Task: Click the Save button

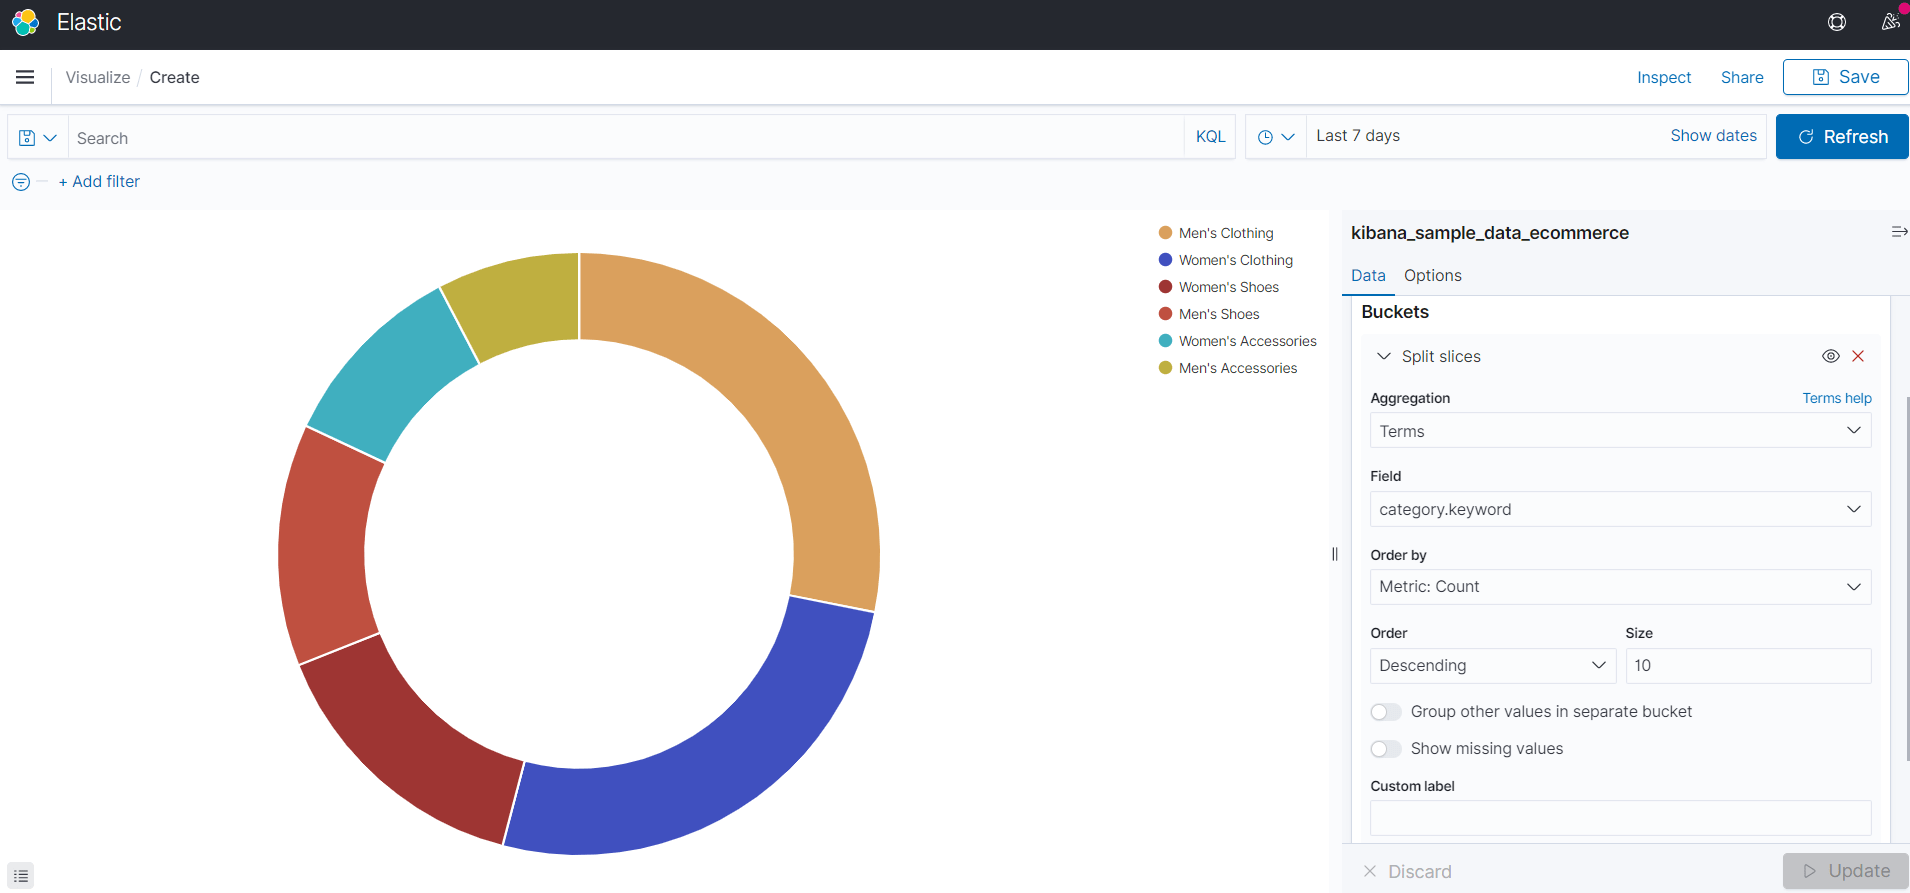Action: pos(1845,77)
